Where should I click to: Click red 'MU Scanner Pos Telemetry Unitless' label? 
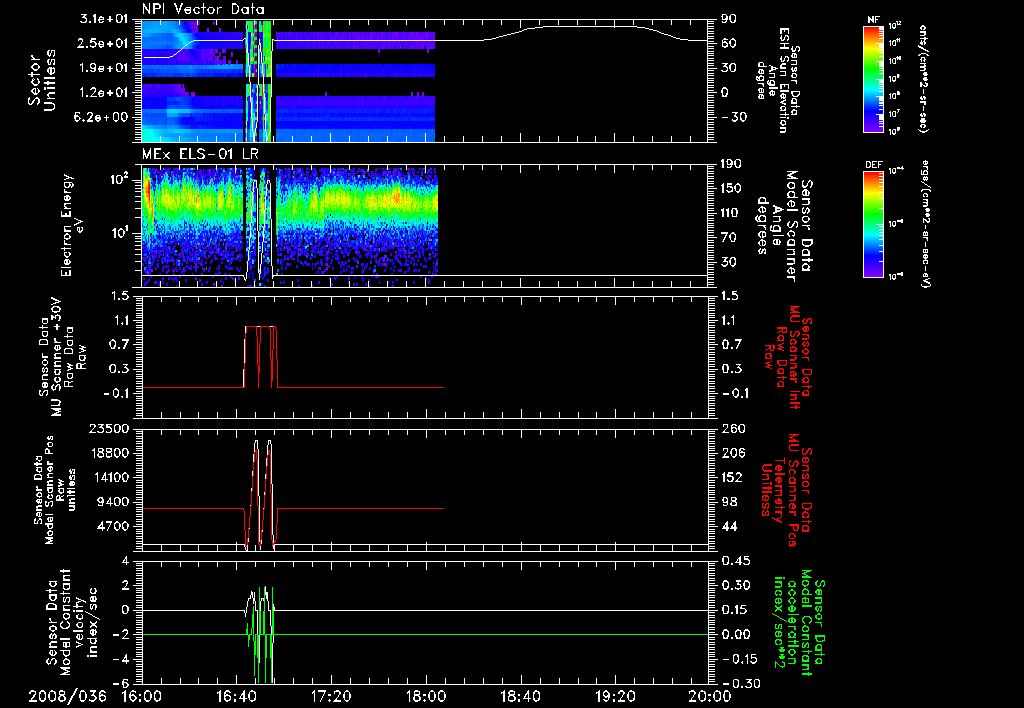click(781, 490)
